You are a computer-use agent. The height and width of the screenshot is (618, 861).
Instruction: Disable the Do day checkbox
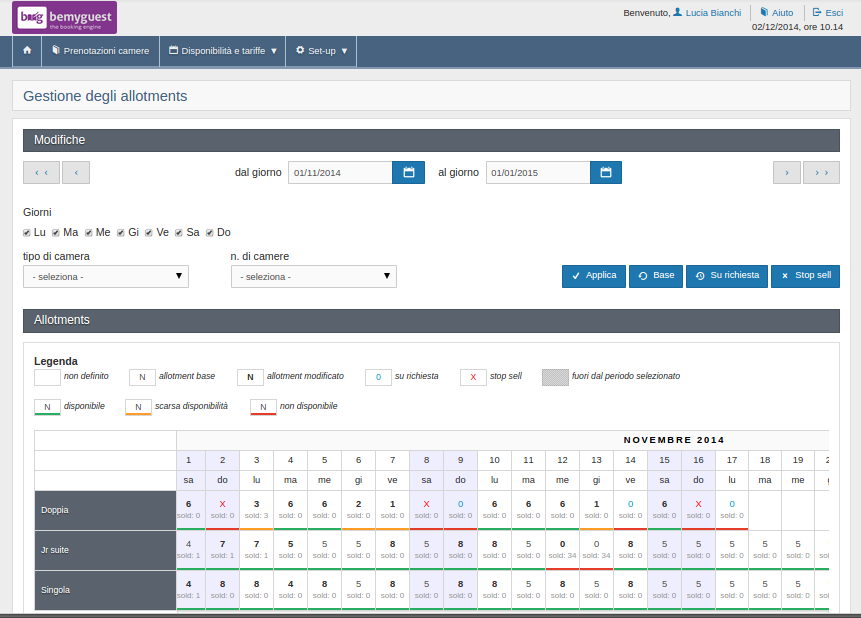210,233
